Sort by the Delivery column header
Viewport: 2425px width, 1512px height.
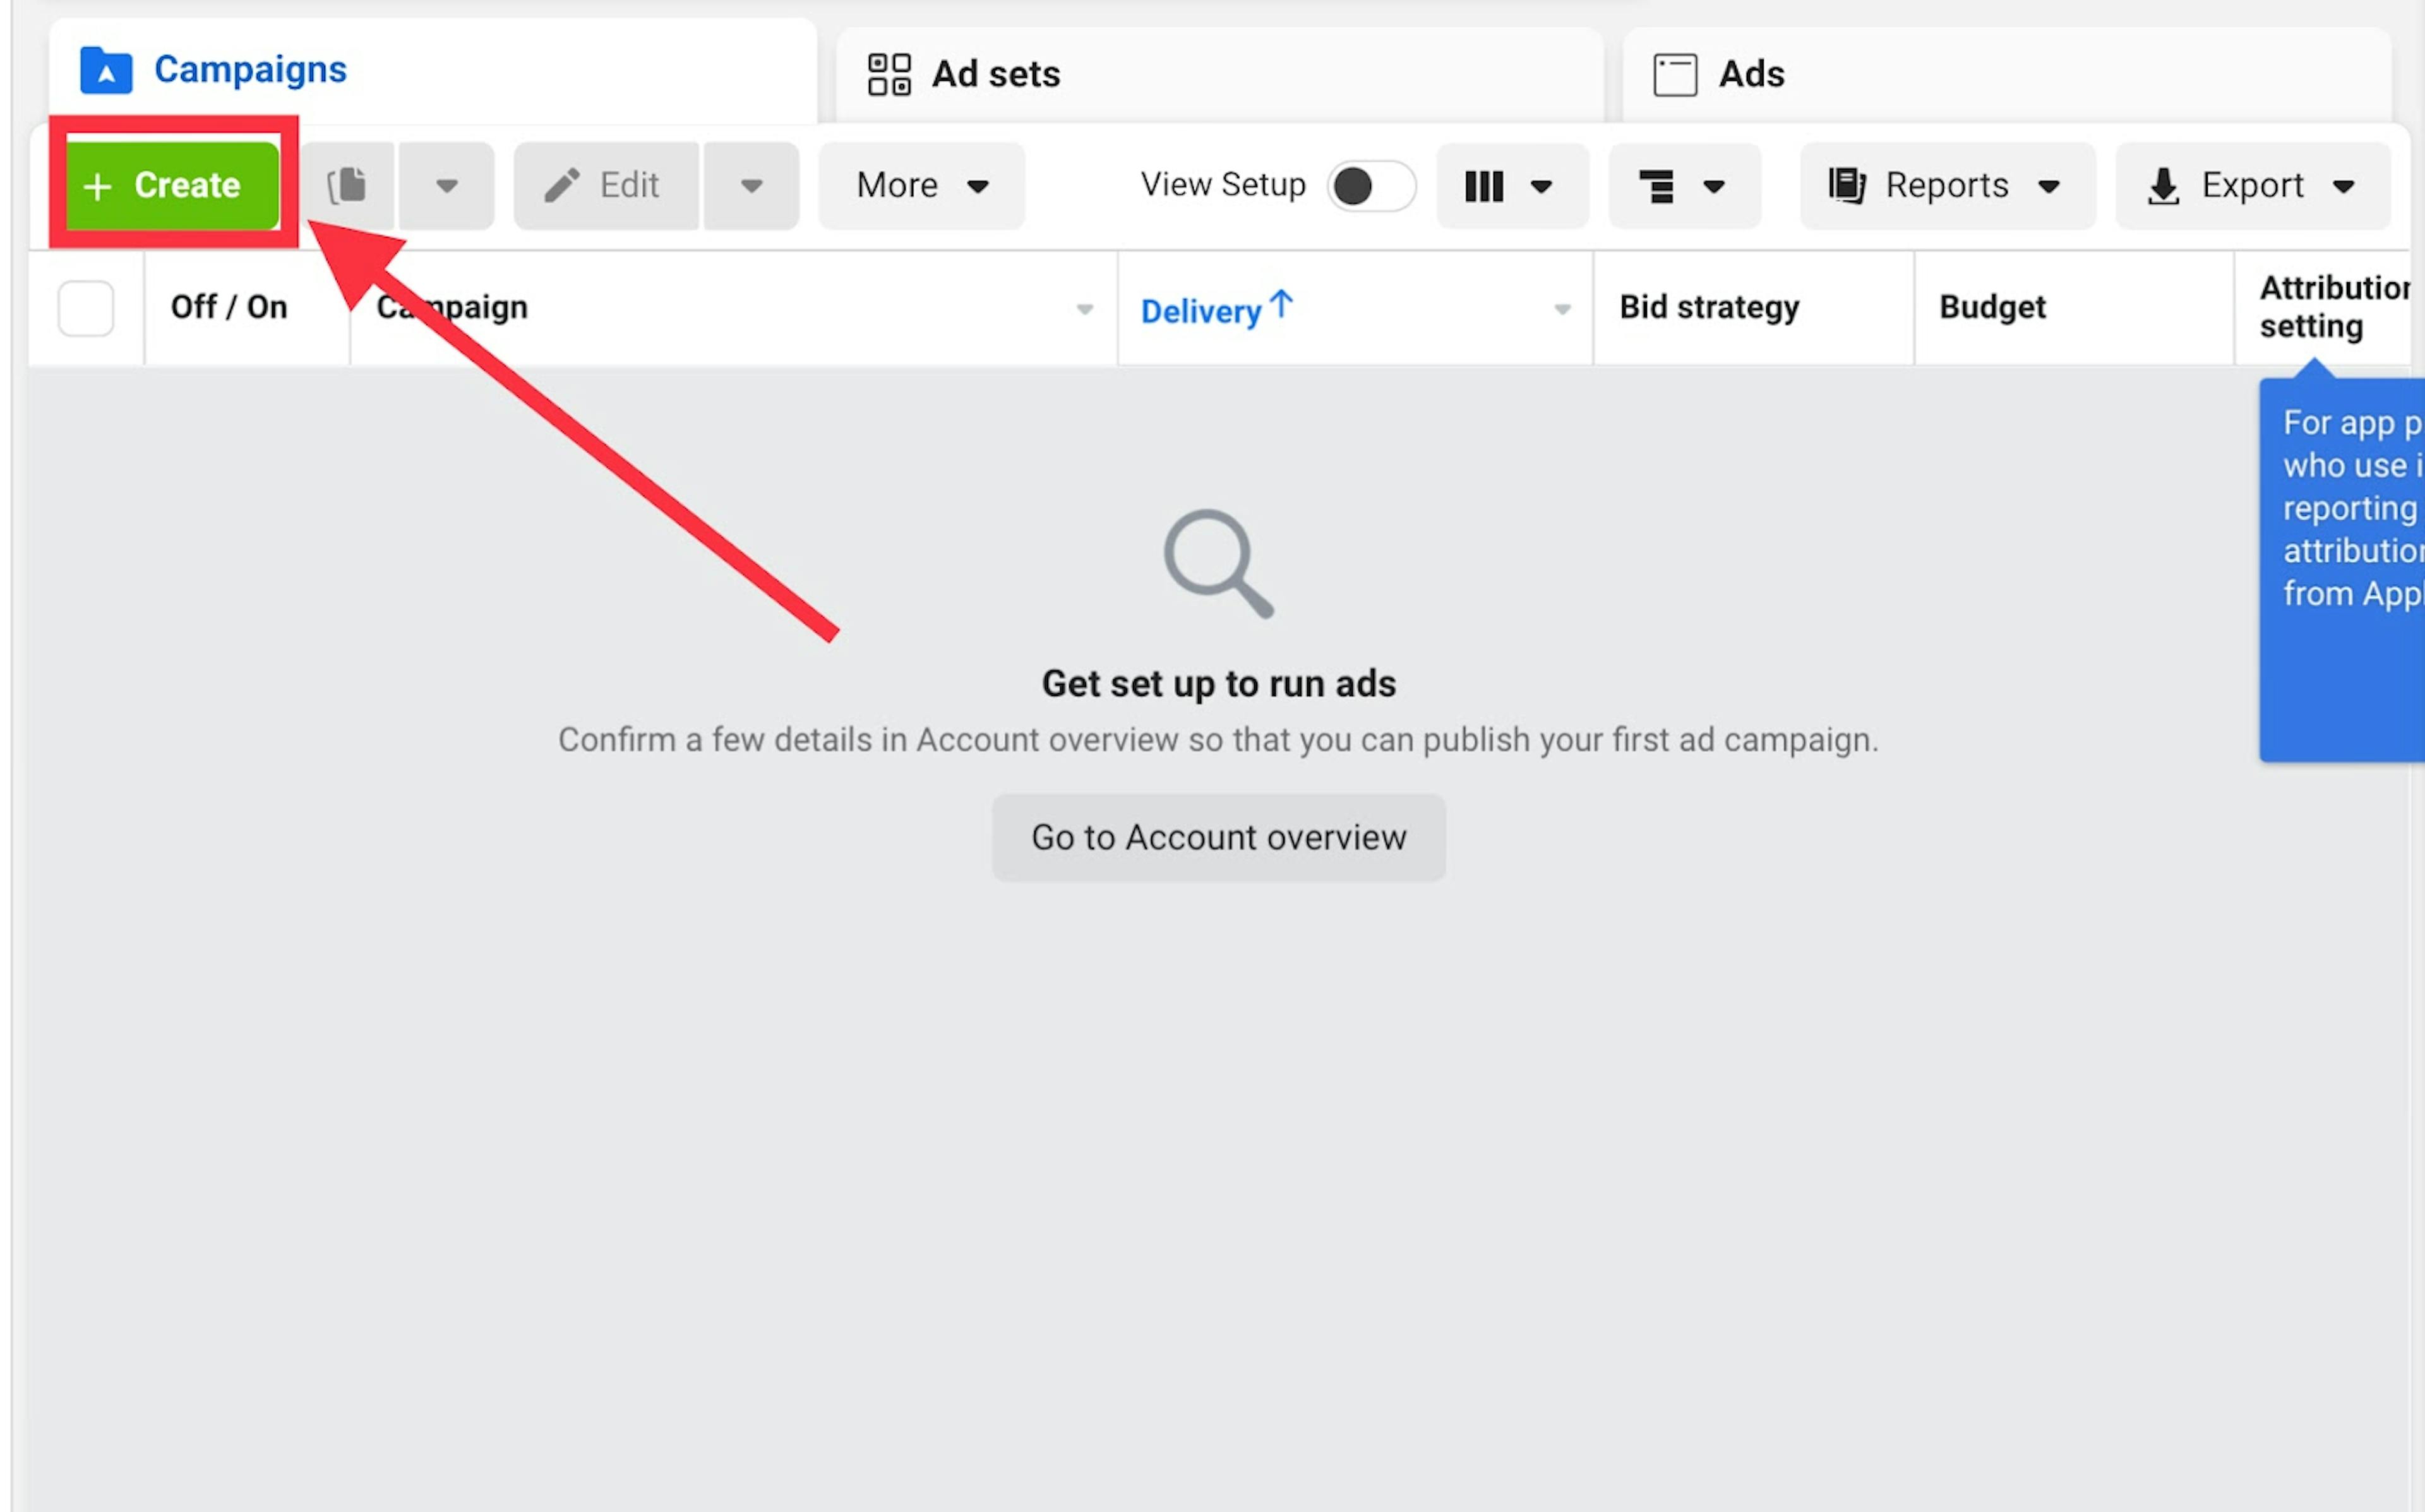(1202, 311)
